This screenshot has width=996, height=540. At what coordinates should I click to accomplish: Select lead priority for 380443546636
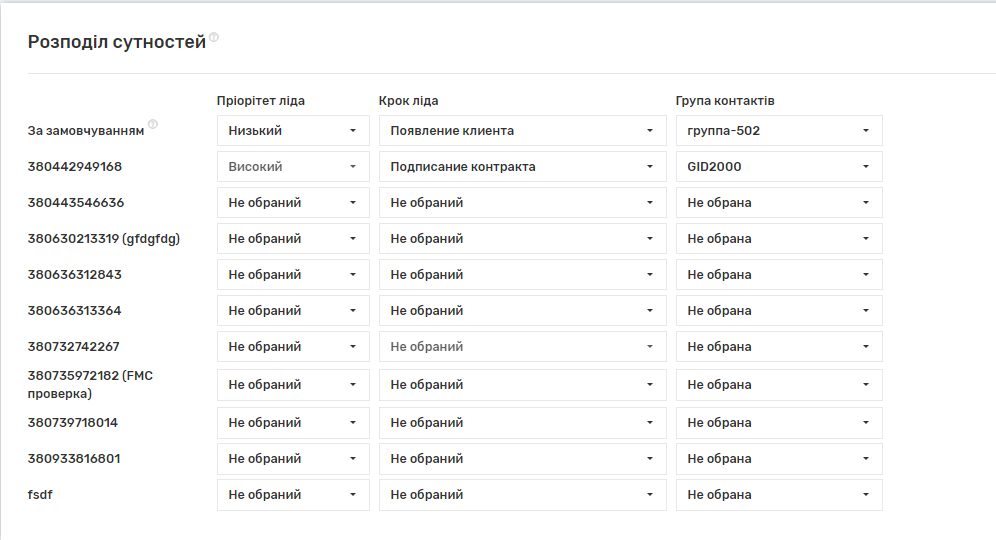click(x=293, y=203)
